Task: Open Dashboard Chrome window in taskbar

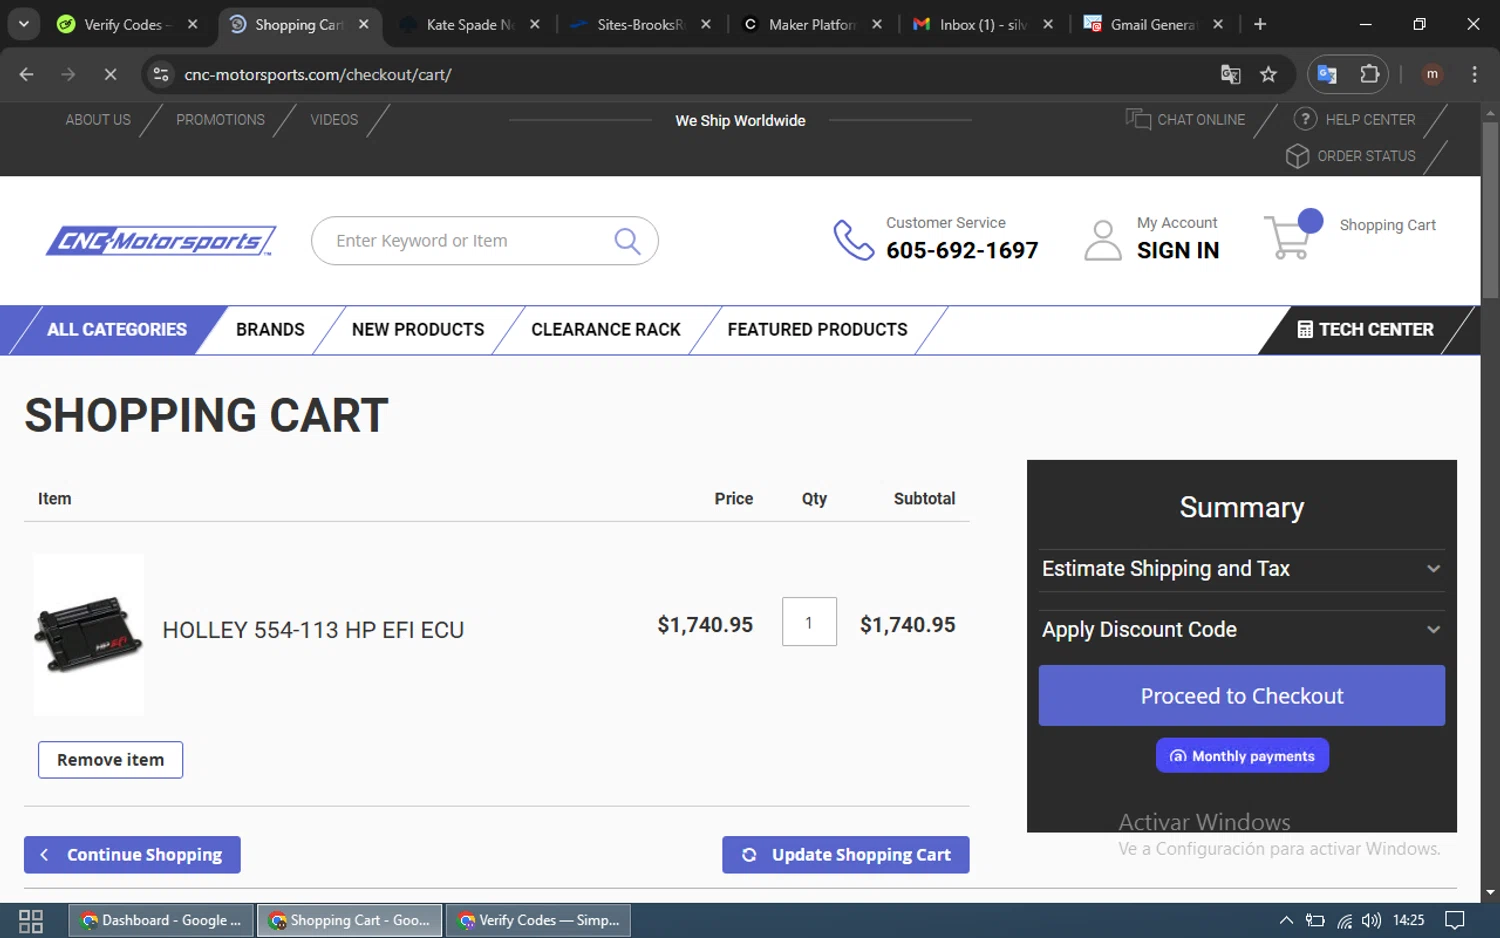Action: [x=161, y=920]
